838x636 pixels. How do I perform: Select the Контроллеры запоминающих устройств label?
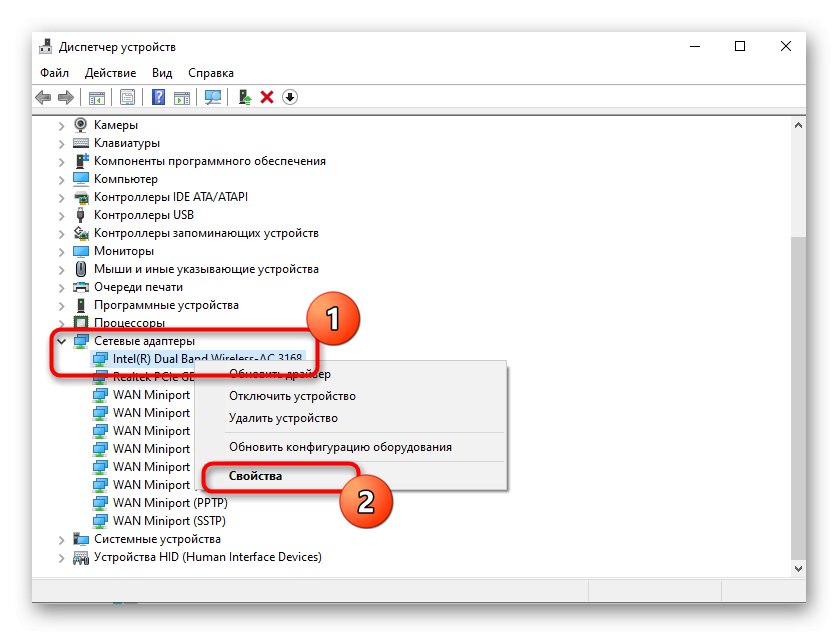tap(206, 233)
